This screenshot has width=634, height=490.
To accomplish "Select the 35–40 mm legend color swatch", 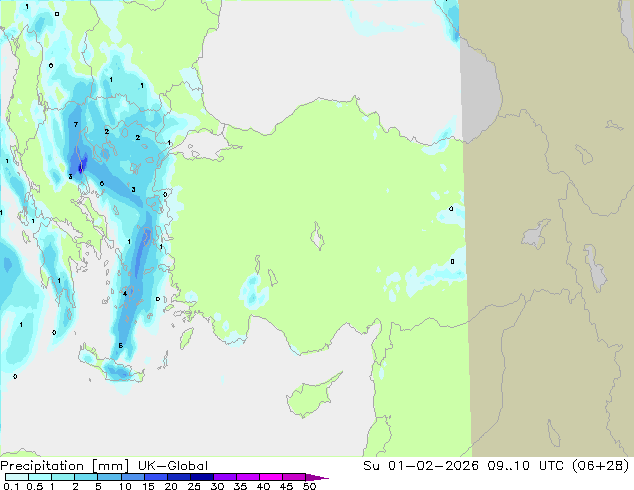I will (x=248, y=477).
